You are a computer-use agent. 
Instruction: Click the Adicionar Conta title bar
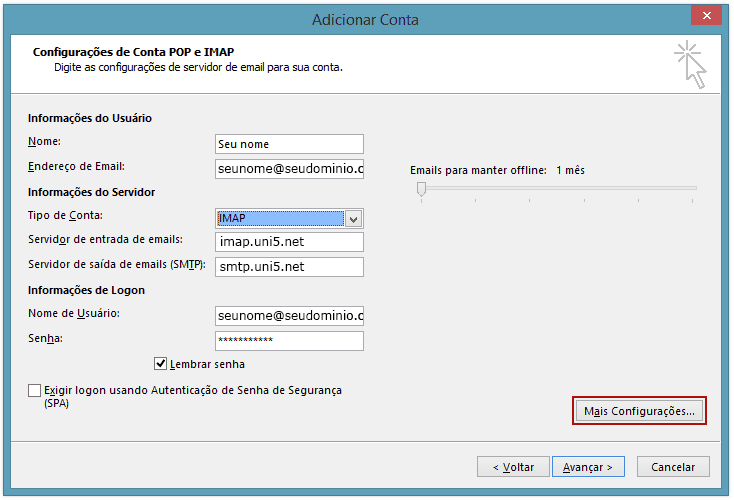point(365,20)
